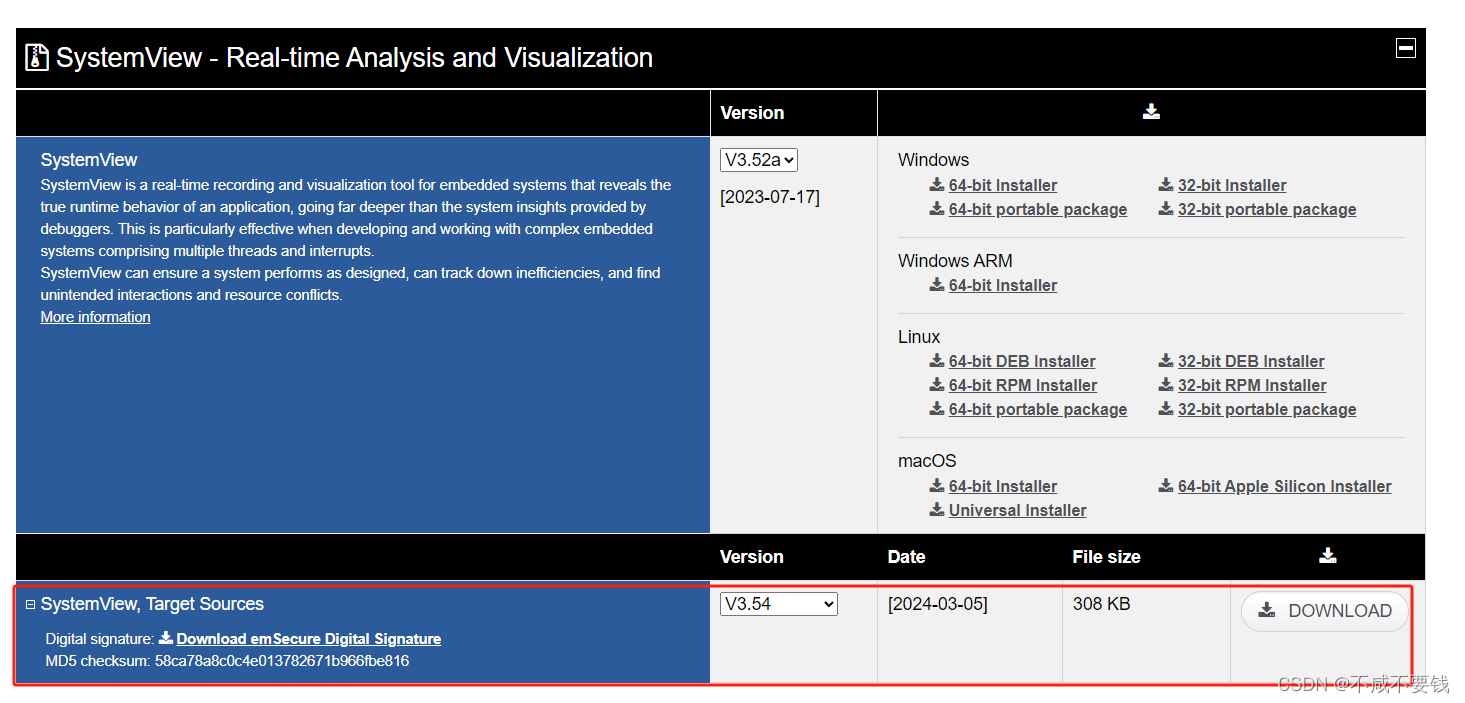1465x703 pixels.
Task: Collapse SystemView, Target Sources row
Action: point(30,604)
